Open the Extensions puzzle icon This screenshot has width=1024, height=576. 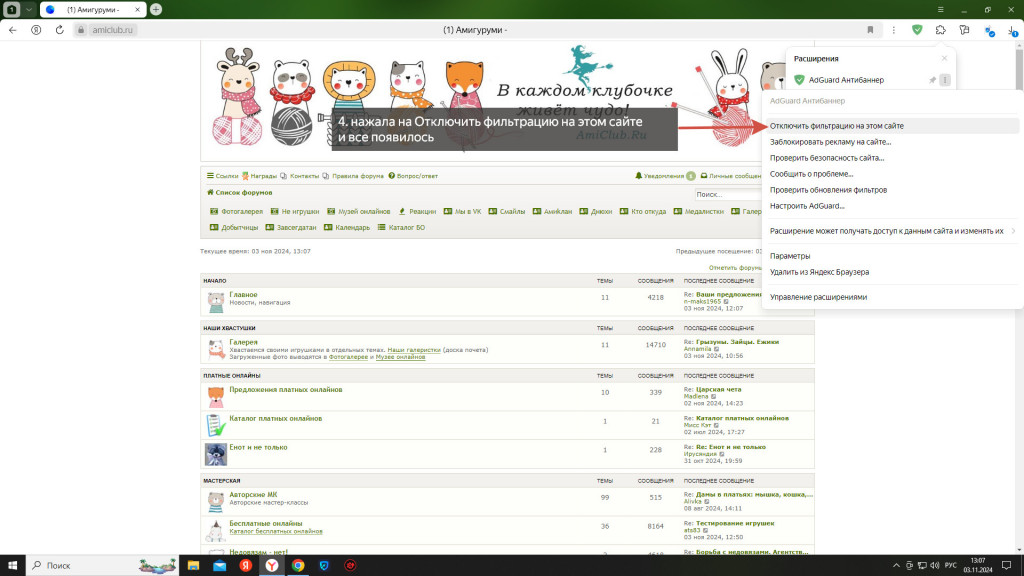(x=940, y=30)
